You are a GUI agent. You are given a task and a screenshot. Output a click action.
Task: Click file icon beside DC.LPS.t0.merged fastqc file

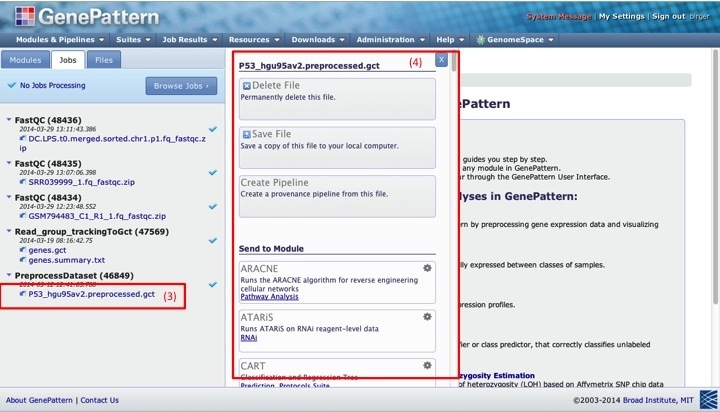pos(22,138)
